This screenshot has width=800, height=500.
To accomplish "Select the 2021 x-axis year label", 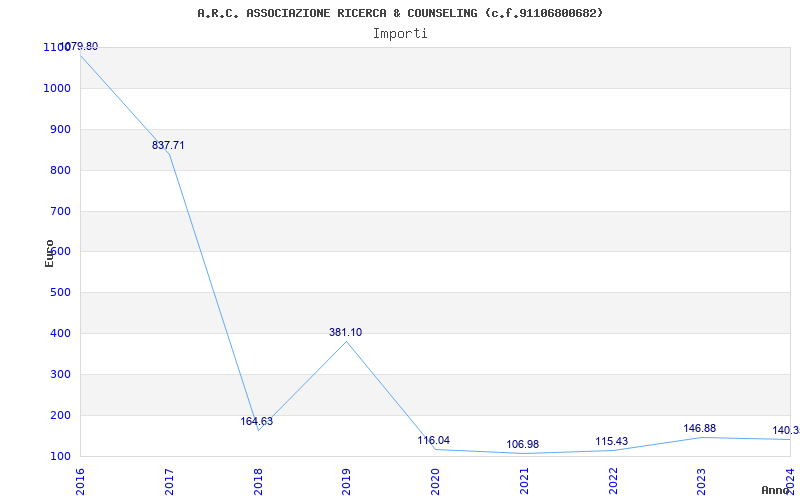I will coord(524,482).
